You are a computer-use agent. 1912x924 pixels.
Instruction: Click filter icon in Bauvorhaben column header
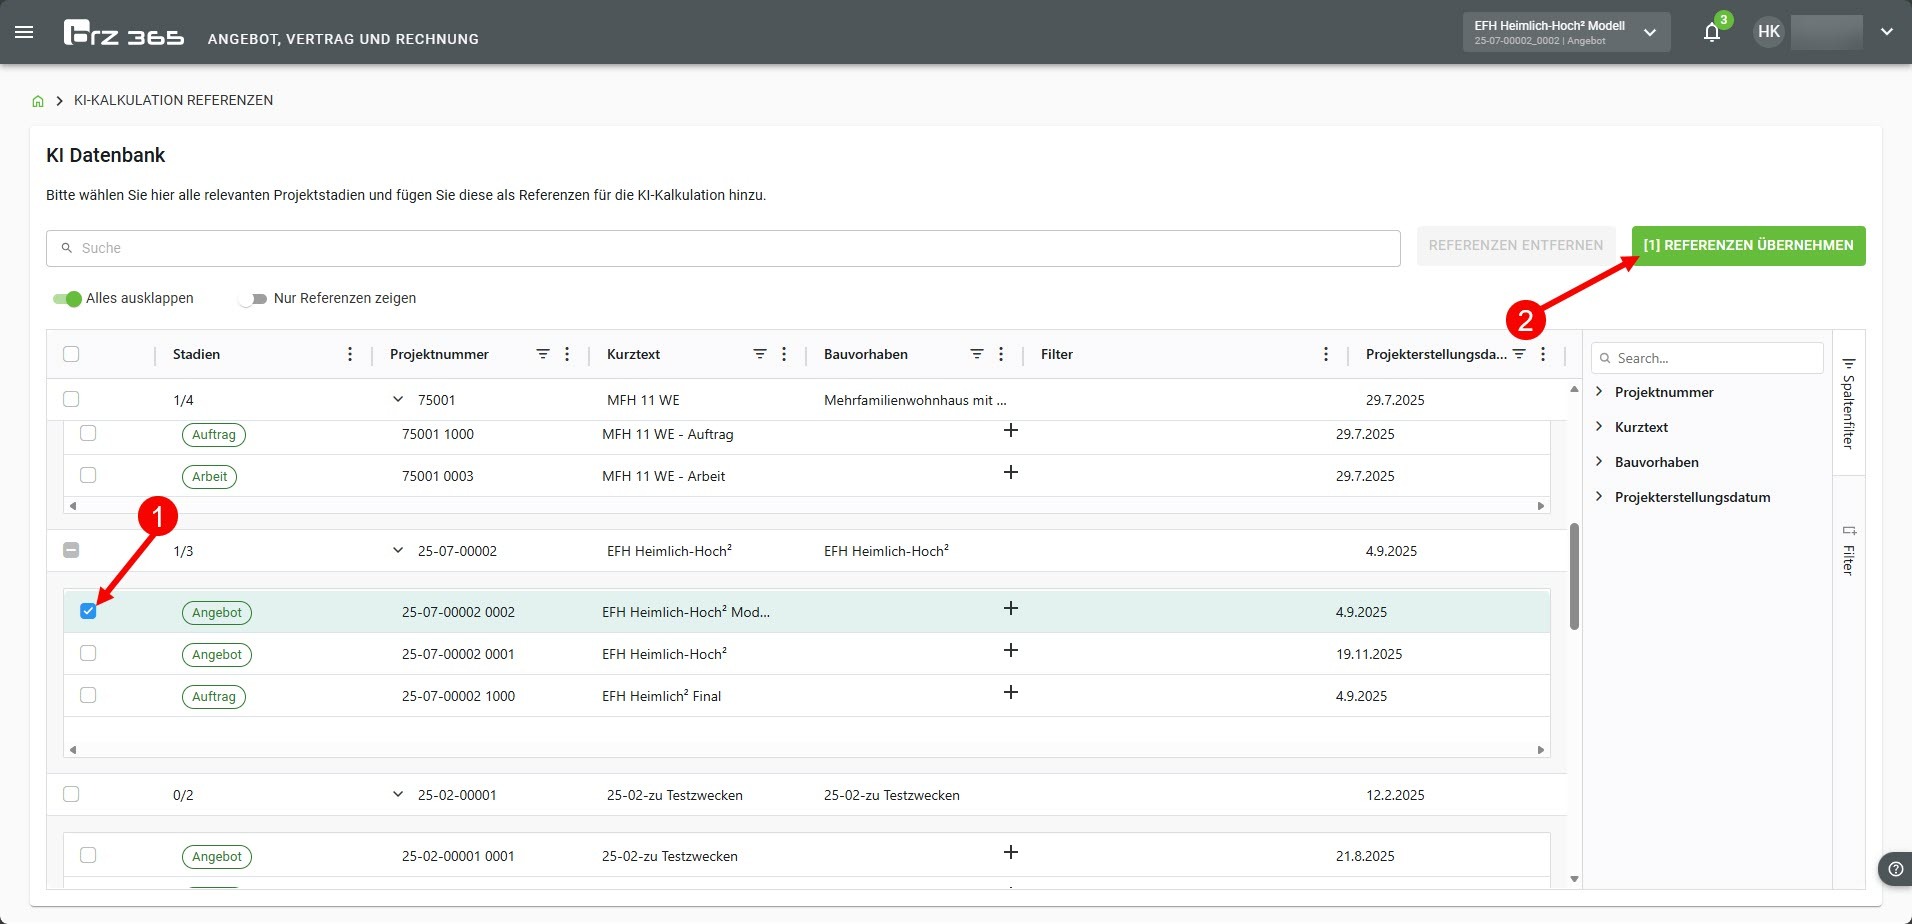click(x=976, y=354)
